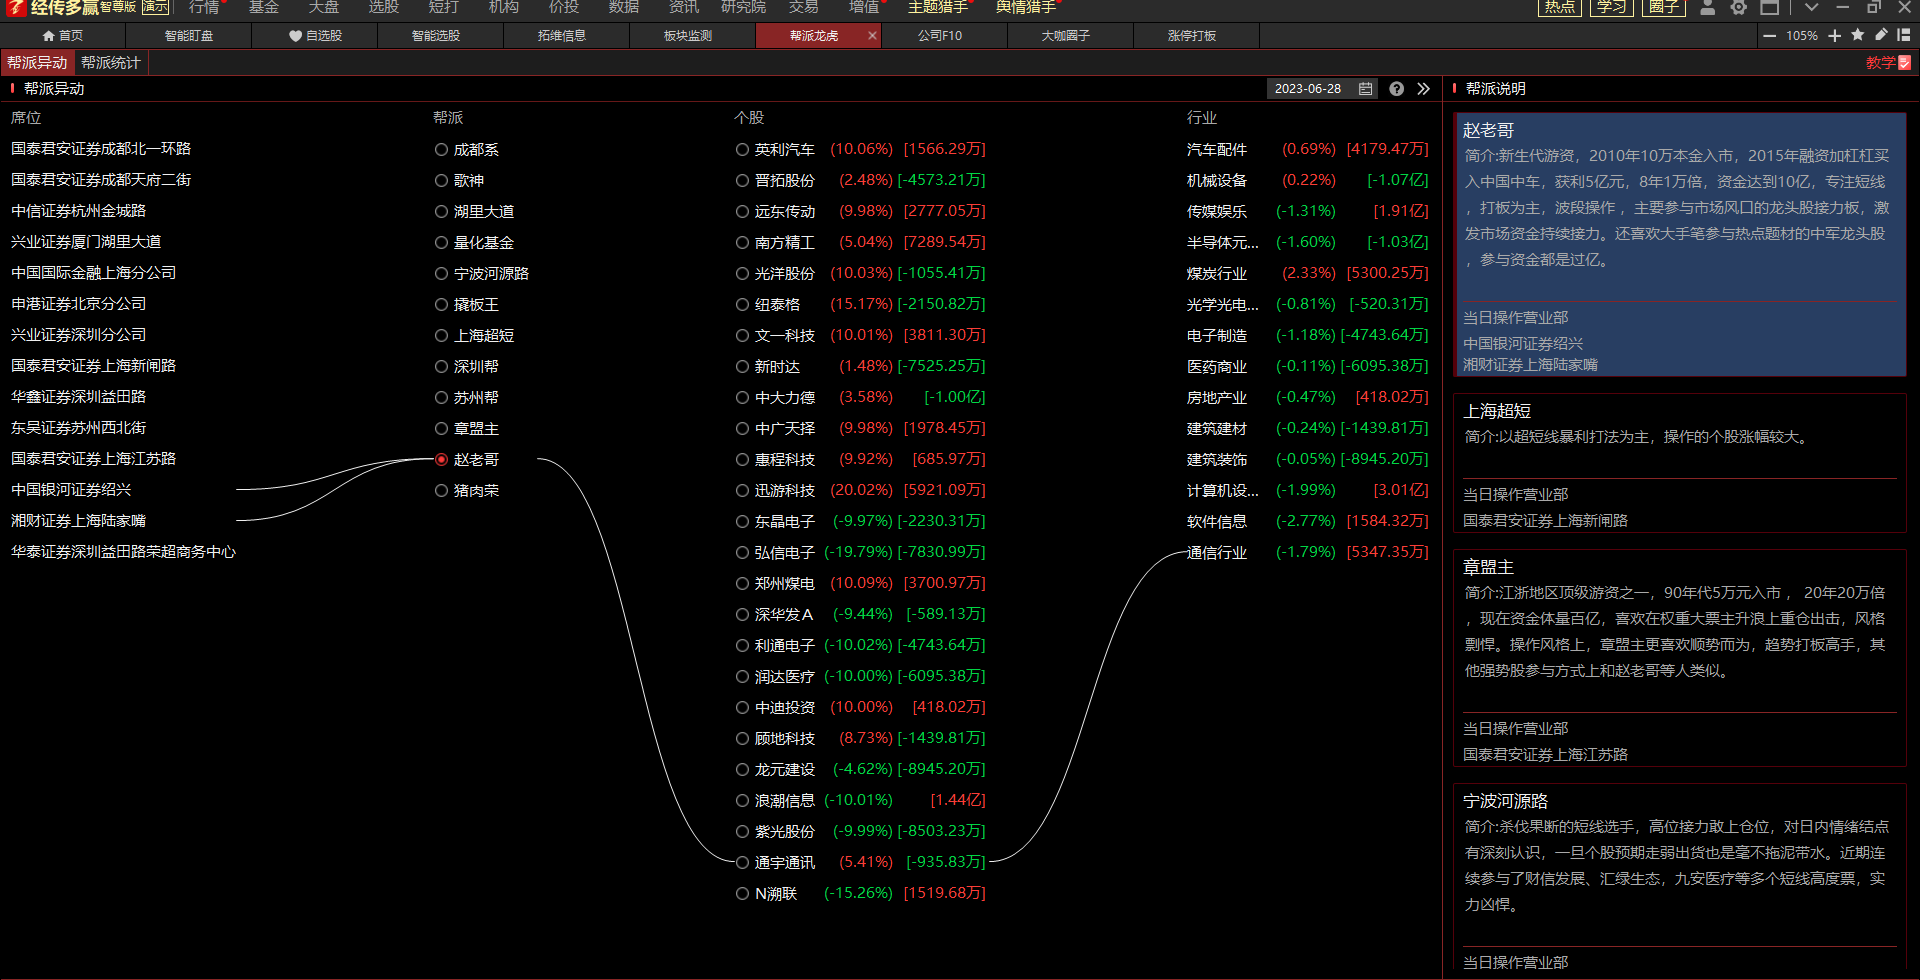1920x980 pixels.
Task: Open the user account icon
Action: 1708,7
